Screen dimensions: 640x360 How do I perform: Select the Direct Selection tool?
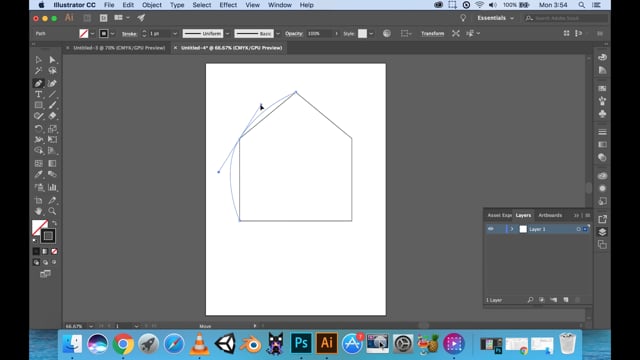(52, 60)
